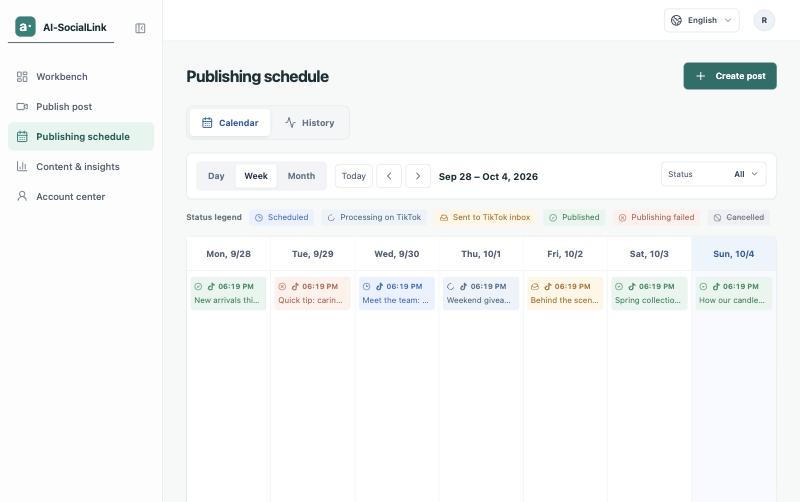Go to the previous week arrow

pos(389,176)
